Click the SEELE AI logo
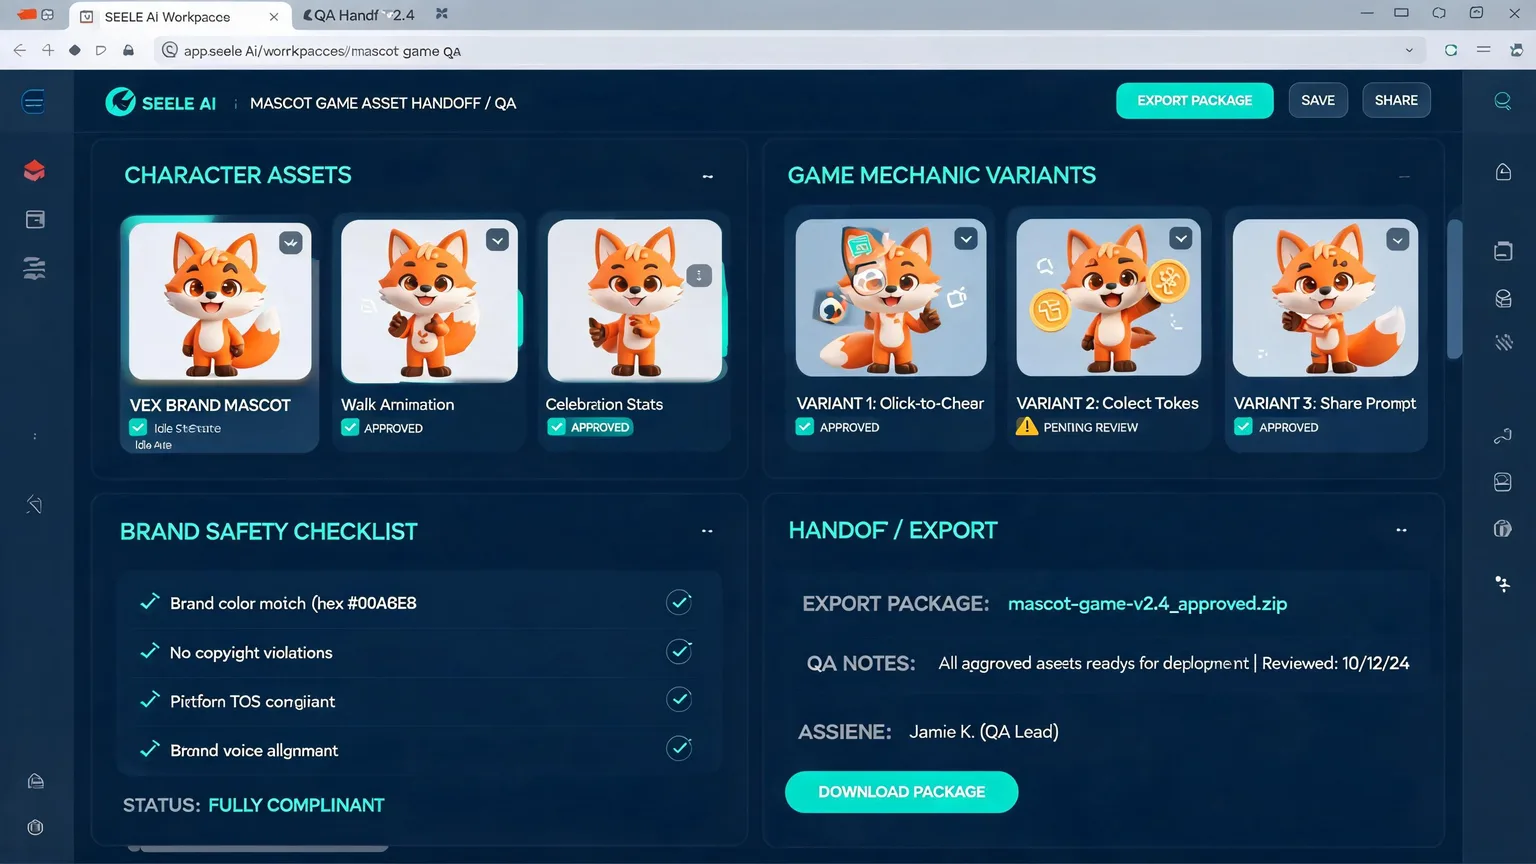The height and width of the screenshot is (864, 1536). pos(161,102)
